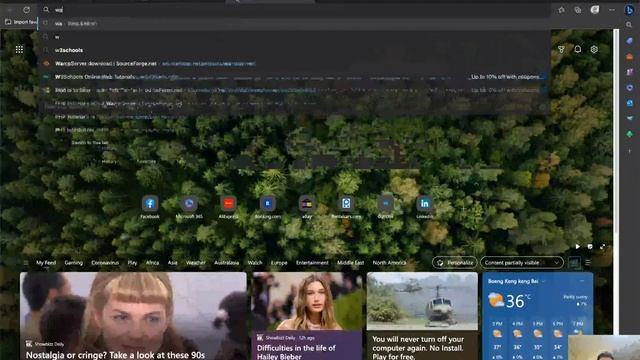This screenshot has height=360, width=640.
Task: Open the Favorites star icon in toolbar
Action: pos(562,10)
